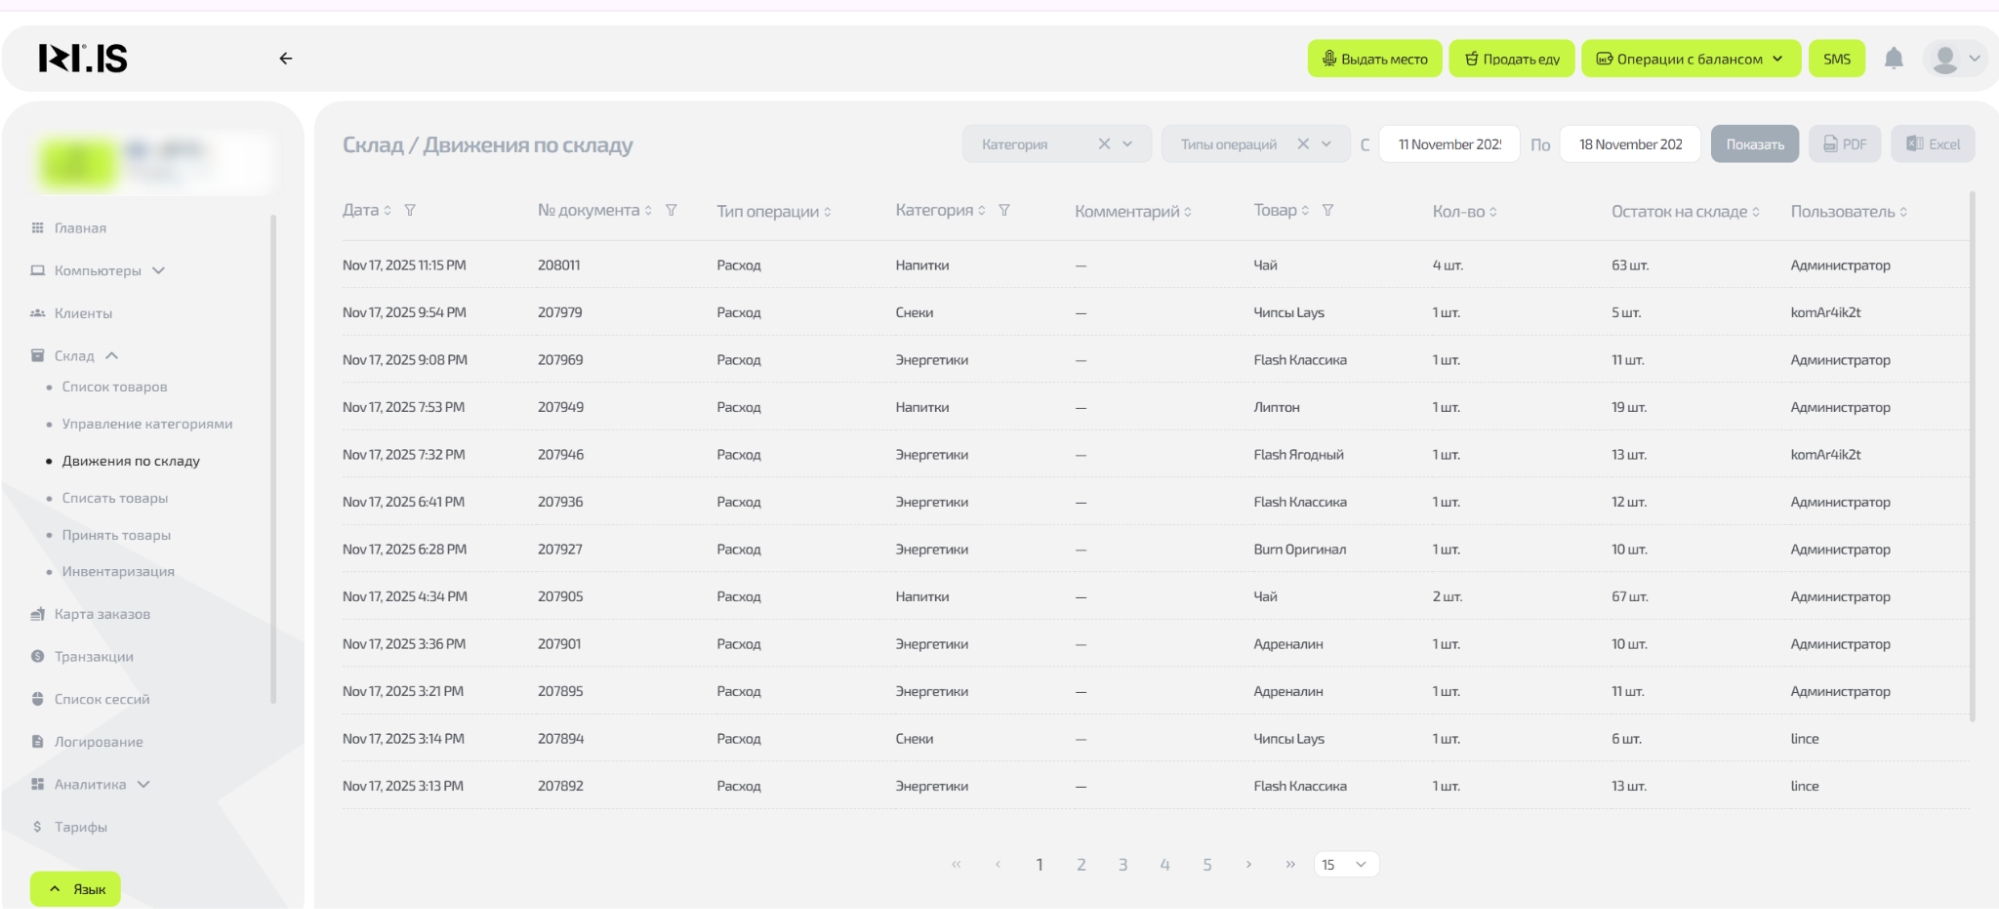Viewport: 1999px width, 909px height.
Task: Open the user avatar profile menu
Action: [x=1954, y=59]
